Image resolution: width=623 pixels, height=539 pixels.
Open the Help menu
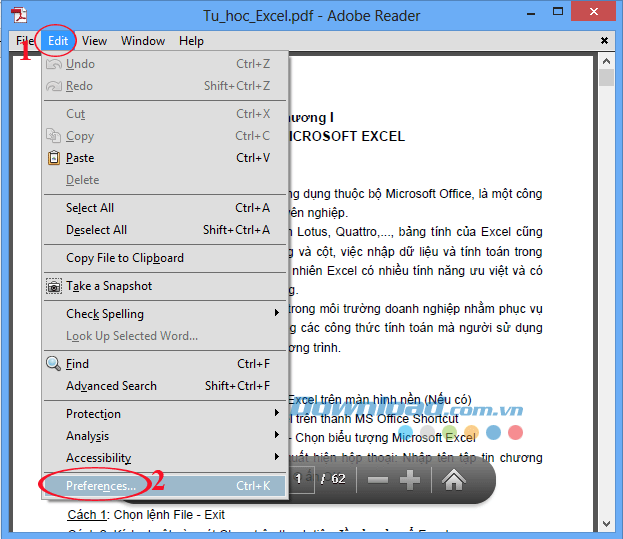point(191,41)
